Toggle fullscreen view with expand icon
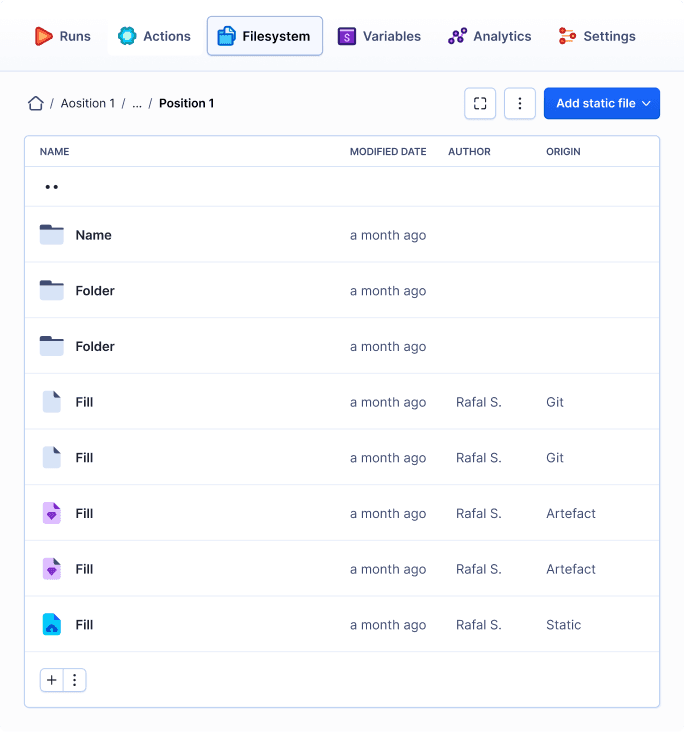Screen dimensions: 684x732 [x=480, y=103]
